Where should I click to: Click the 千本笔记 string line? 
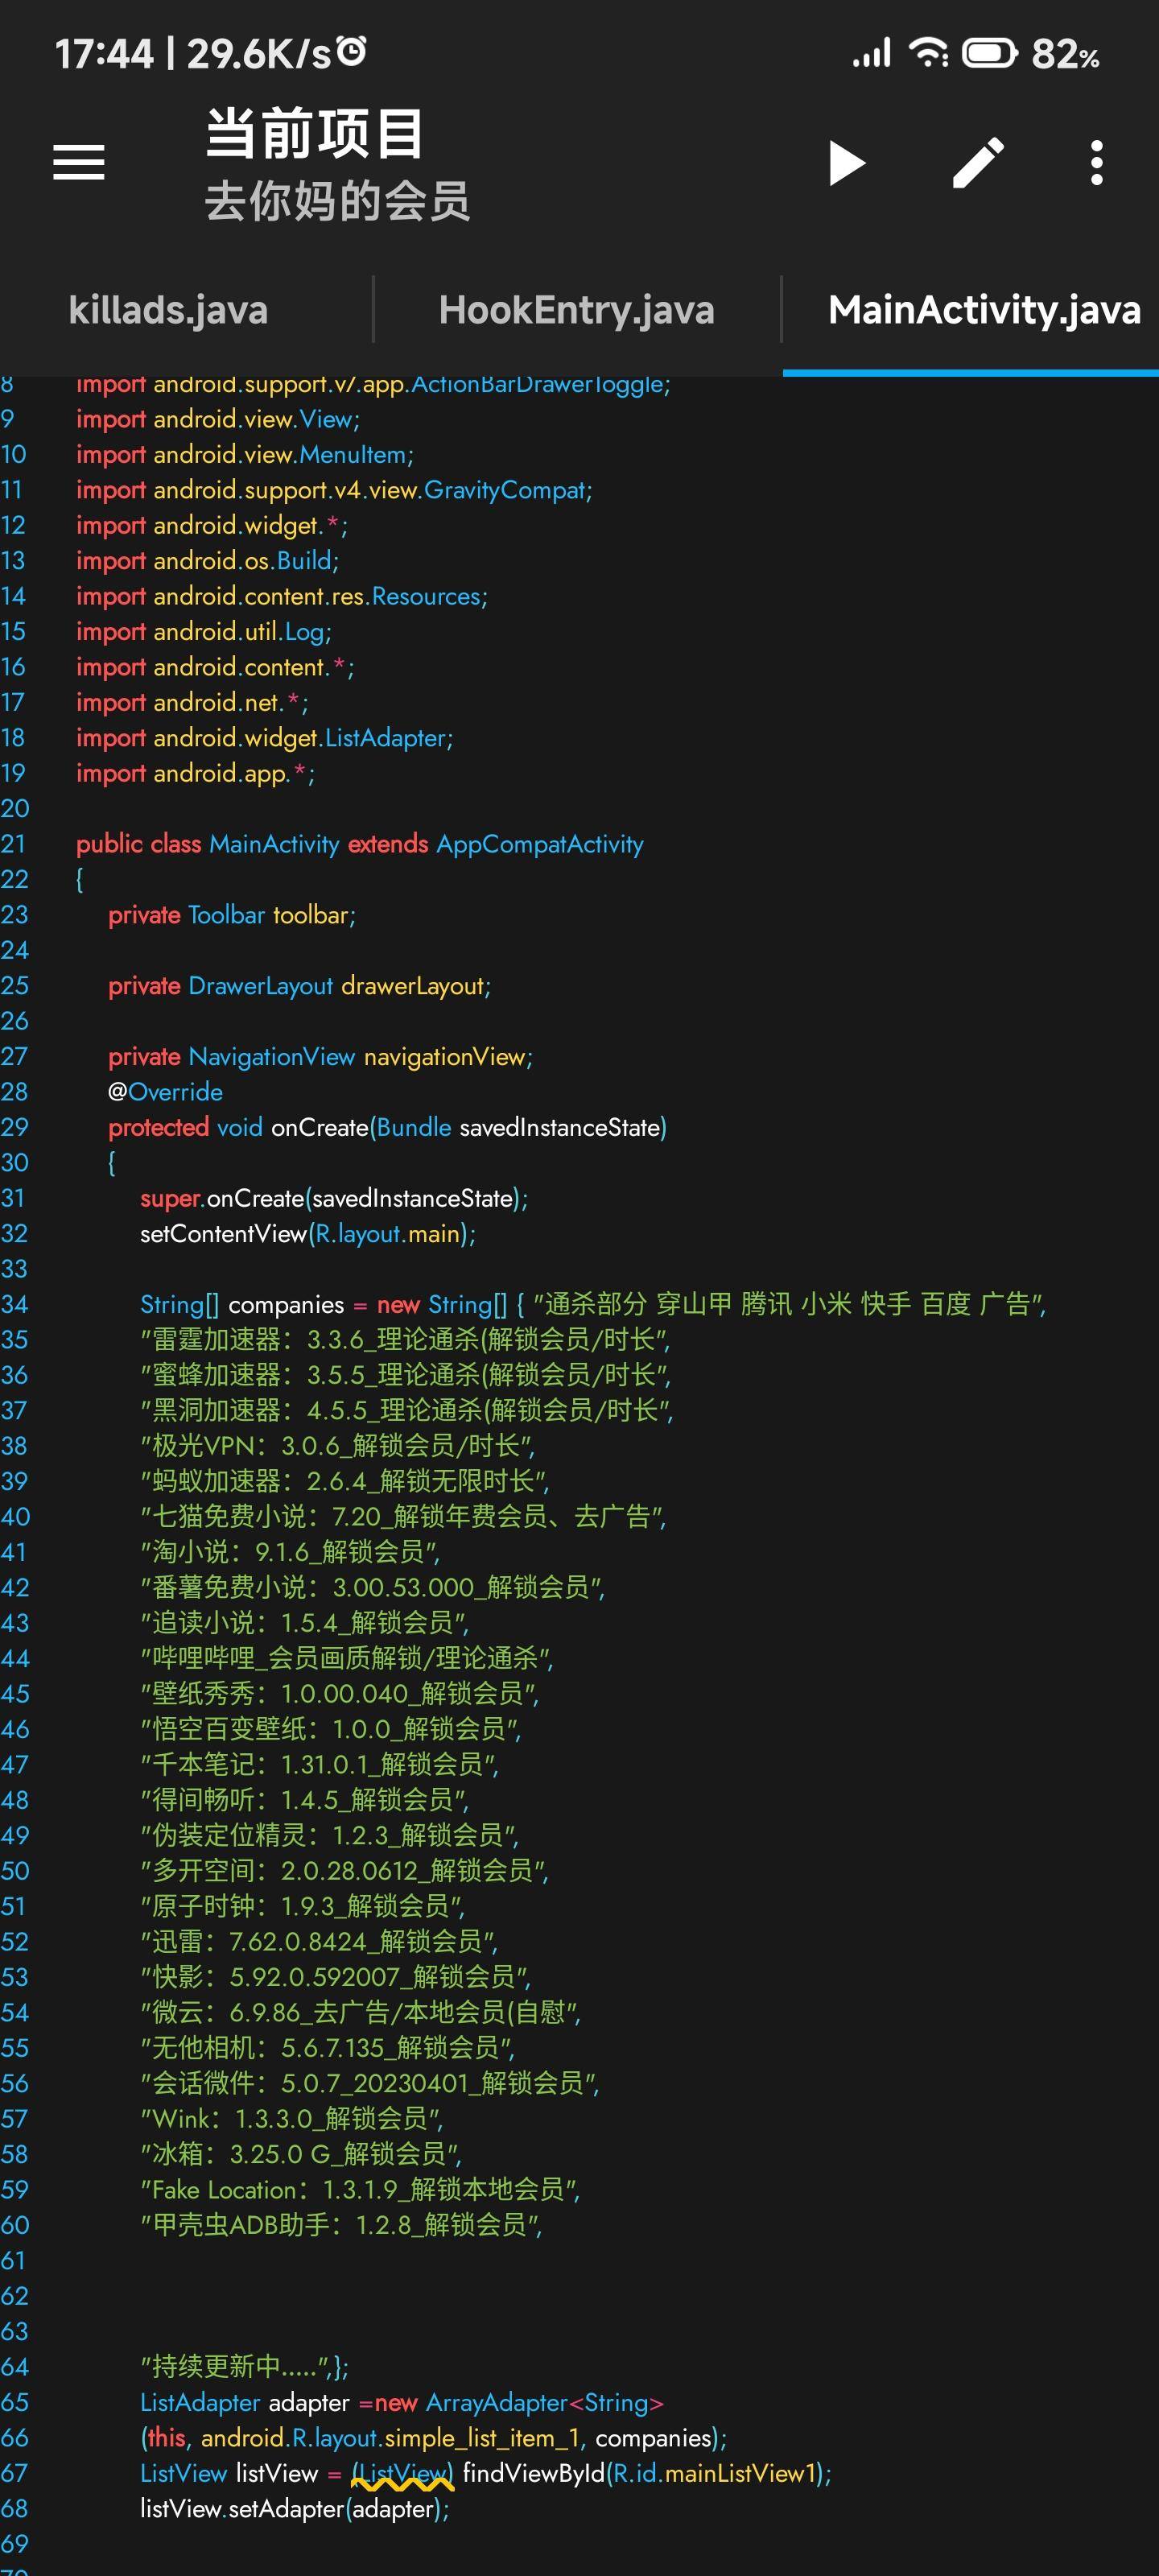click(320, 1765)
